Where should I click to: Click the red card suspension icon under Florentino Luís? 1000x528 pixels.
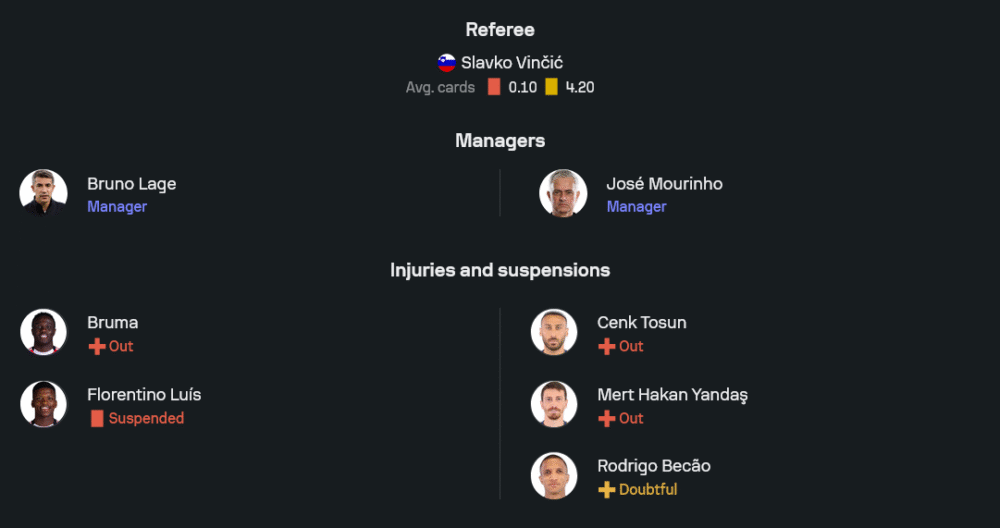coord(97,419)
